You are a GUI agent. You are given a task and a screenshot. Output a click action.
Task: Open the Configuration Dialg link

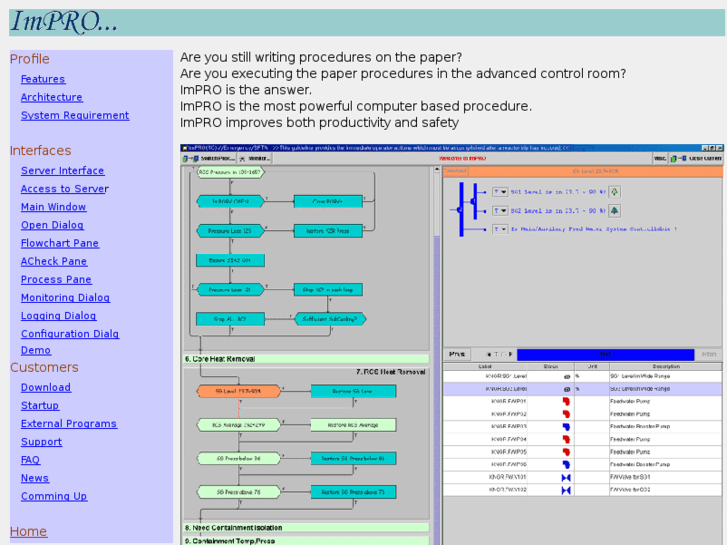point(70,333)
